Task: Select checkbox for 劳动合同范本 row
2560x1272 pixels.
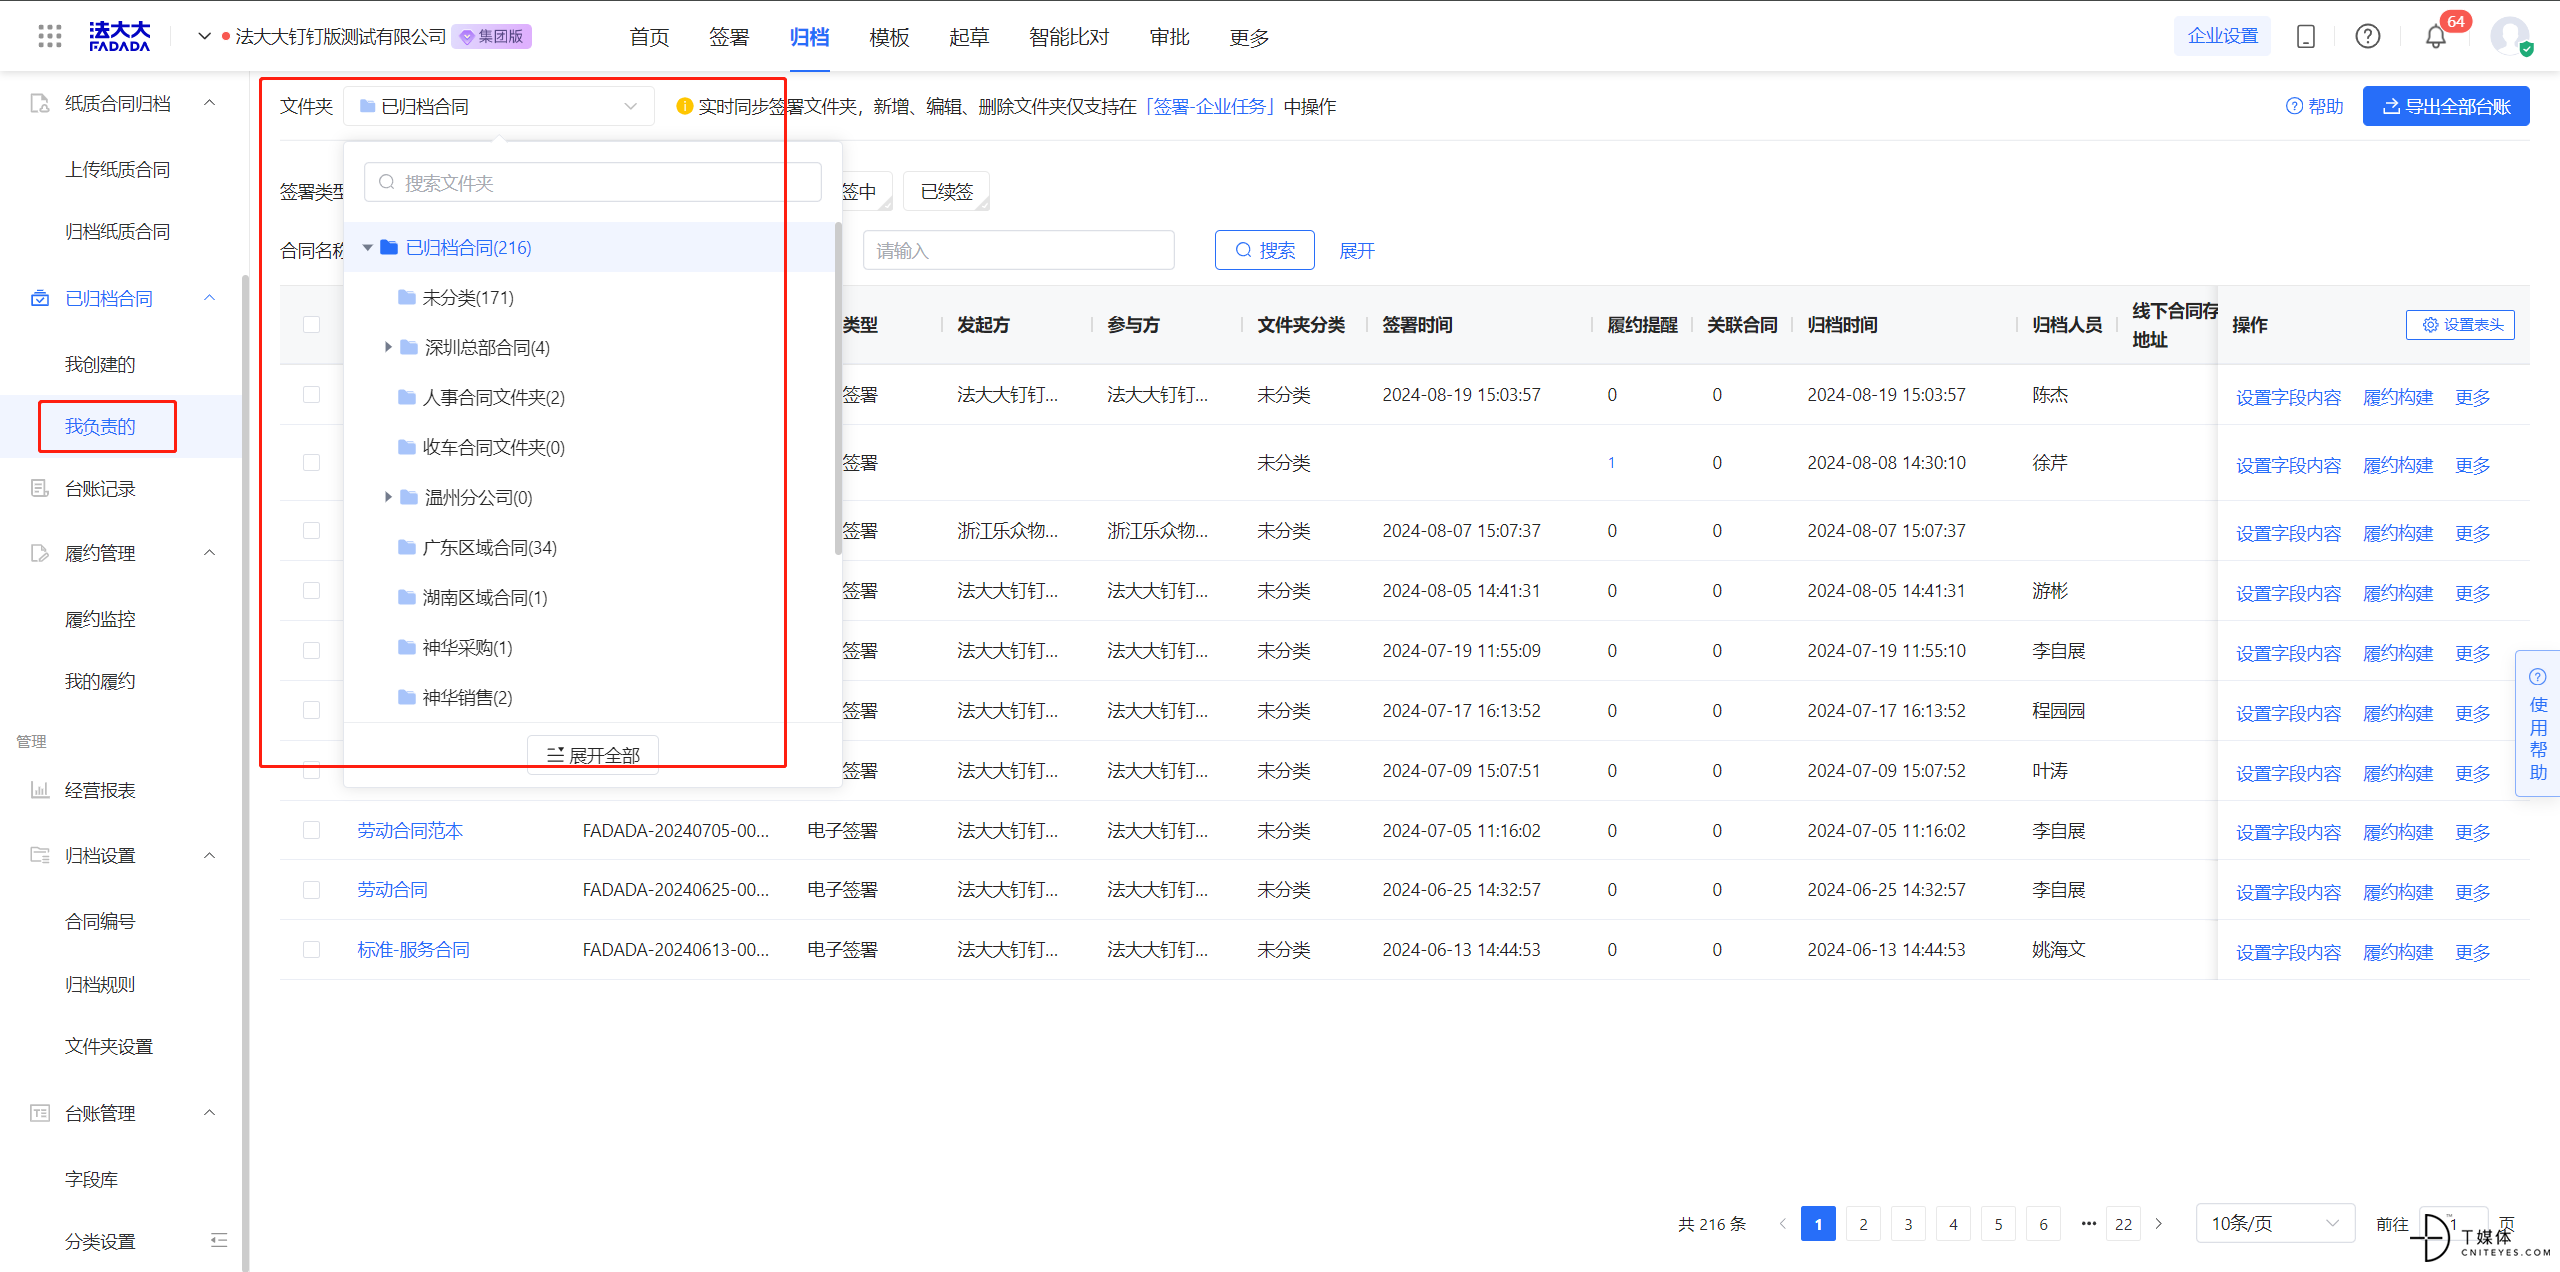Action: [311, 830]
